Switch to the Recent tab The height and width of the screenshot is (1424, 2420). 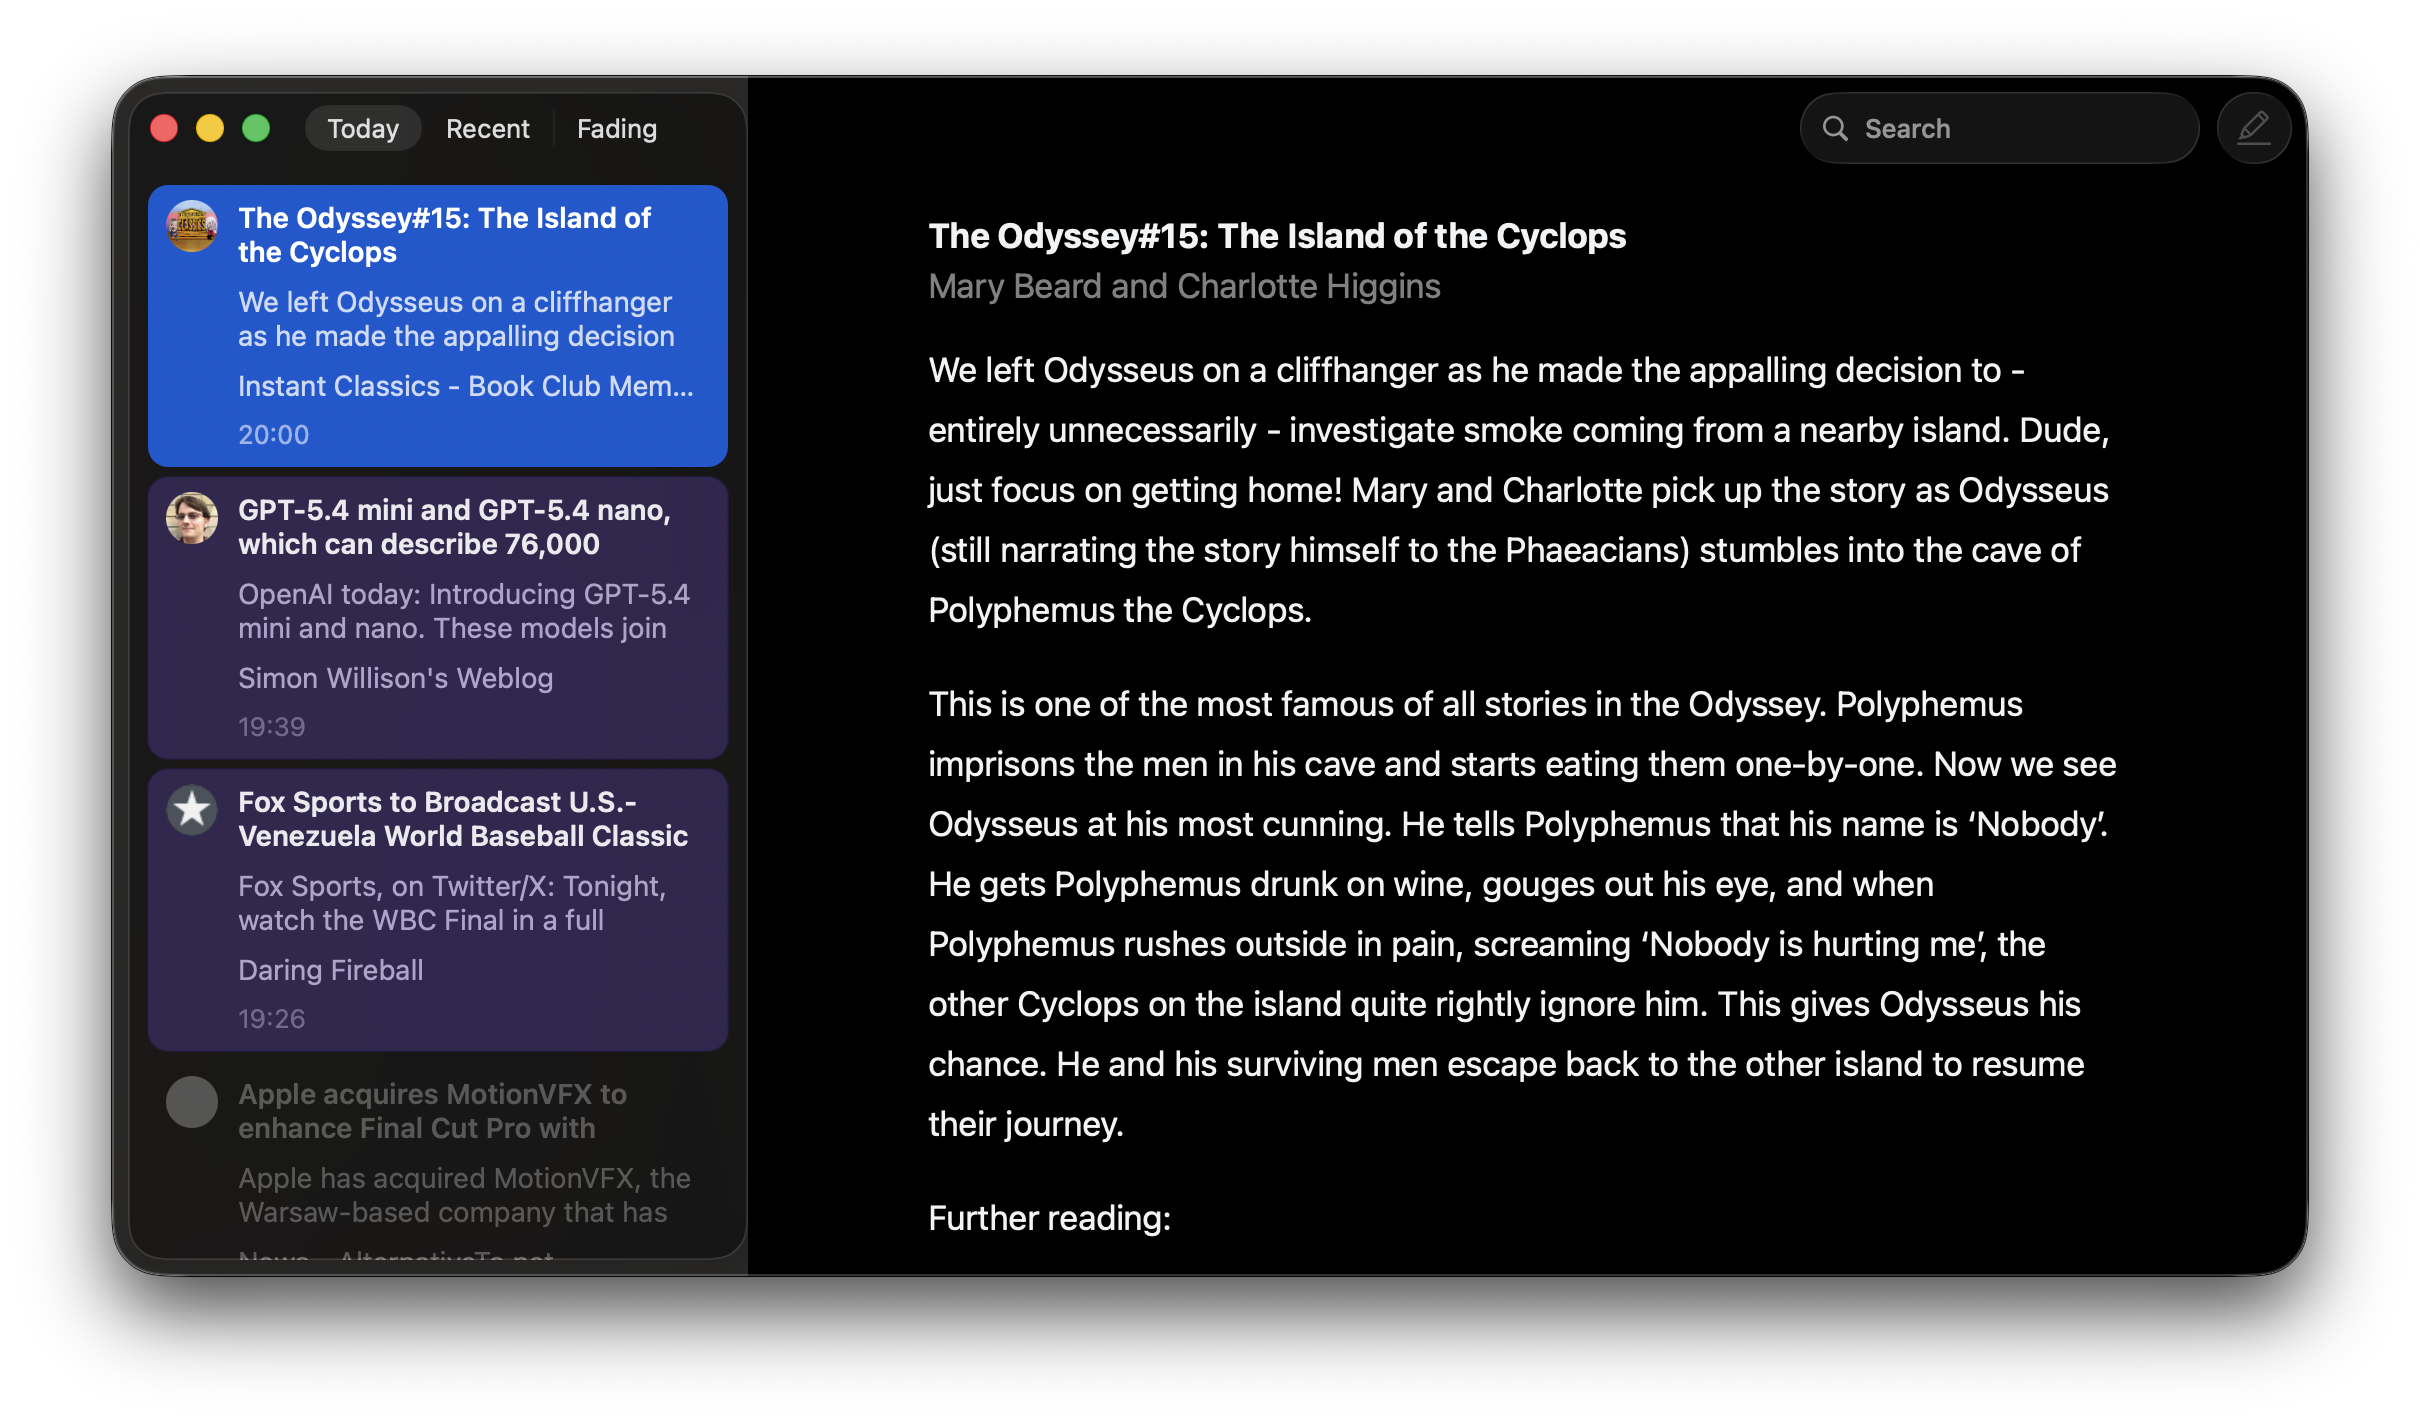(x=487, y=129)
